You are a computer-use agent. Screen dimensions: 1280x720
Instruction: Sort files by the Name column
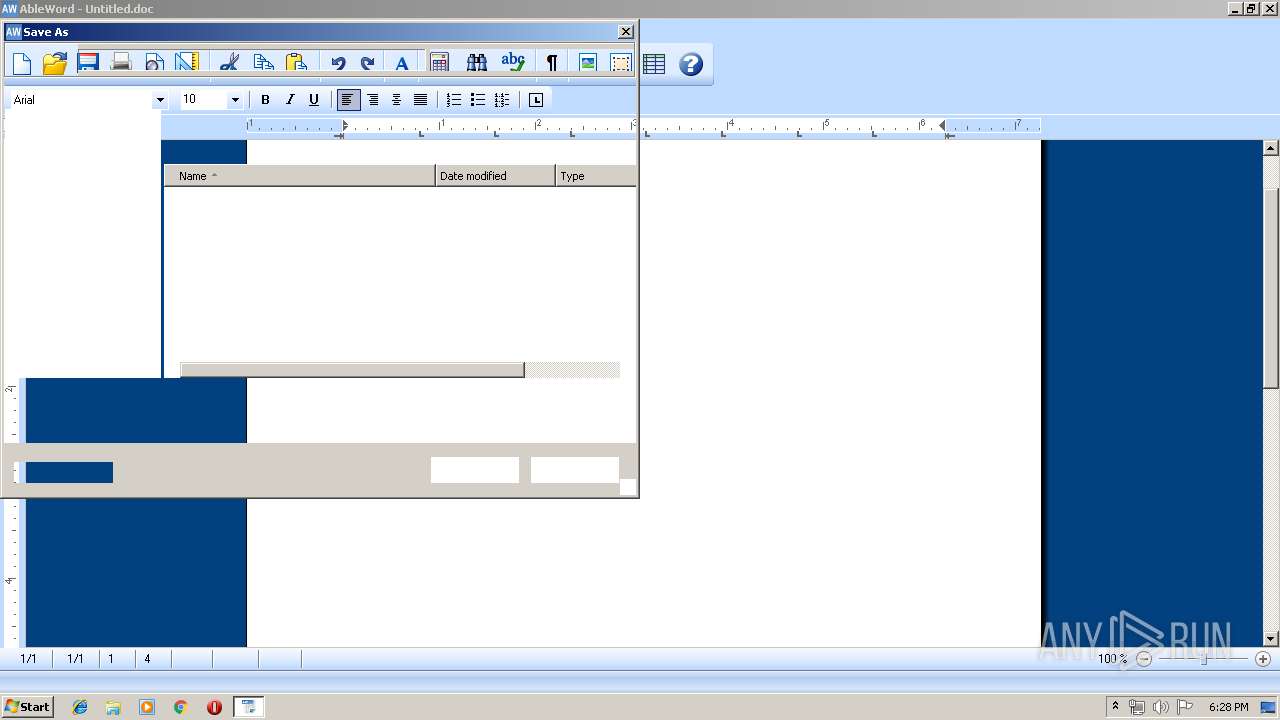point(300,176)
